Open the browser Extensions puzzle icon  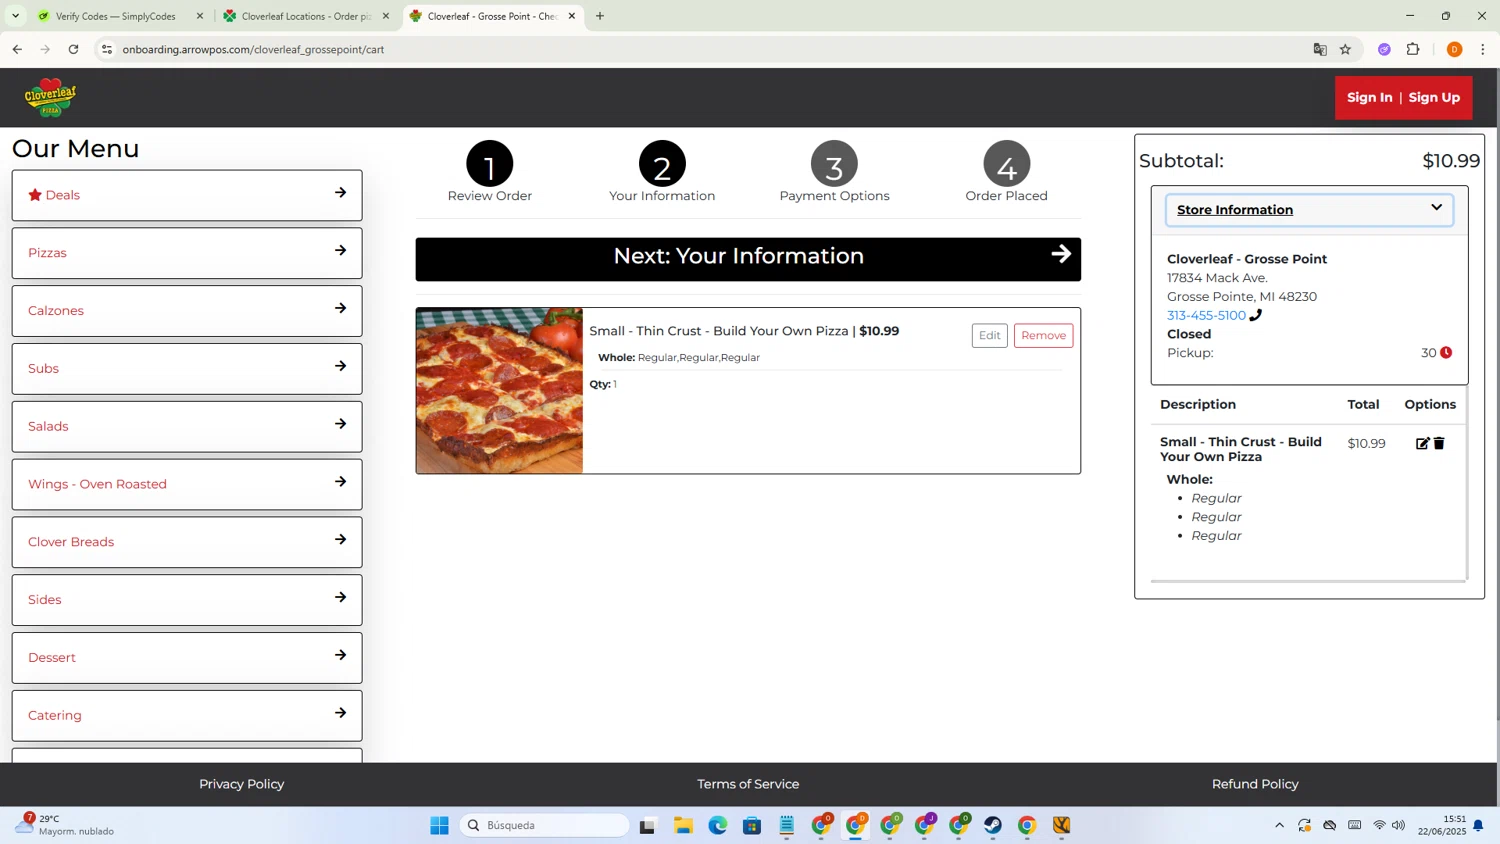pos(1413,49)
